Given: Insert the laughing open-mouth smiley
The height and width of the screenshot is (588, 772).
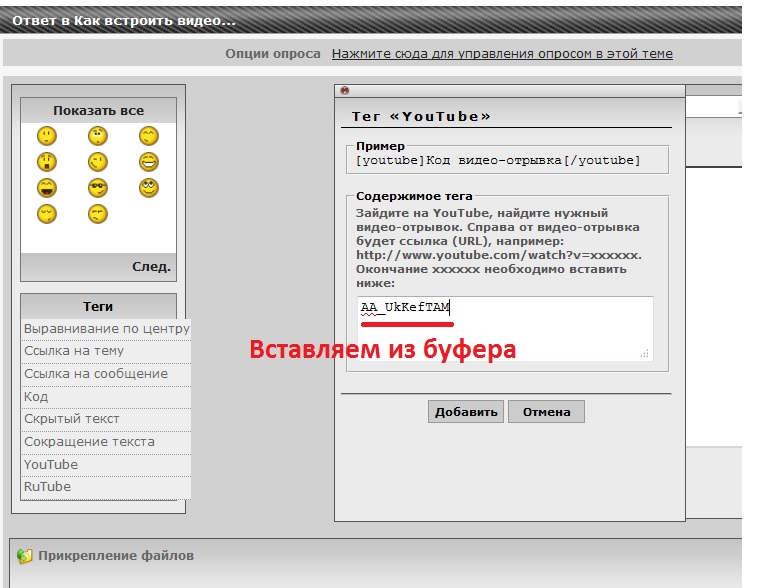Looking at the screenshot, I should click(47, 188).
